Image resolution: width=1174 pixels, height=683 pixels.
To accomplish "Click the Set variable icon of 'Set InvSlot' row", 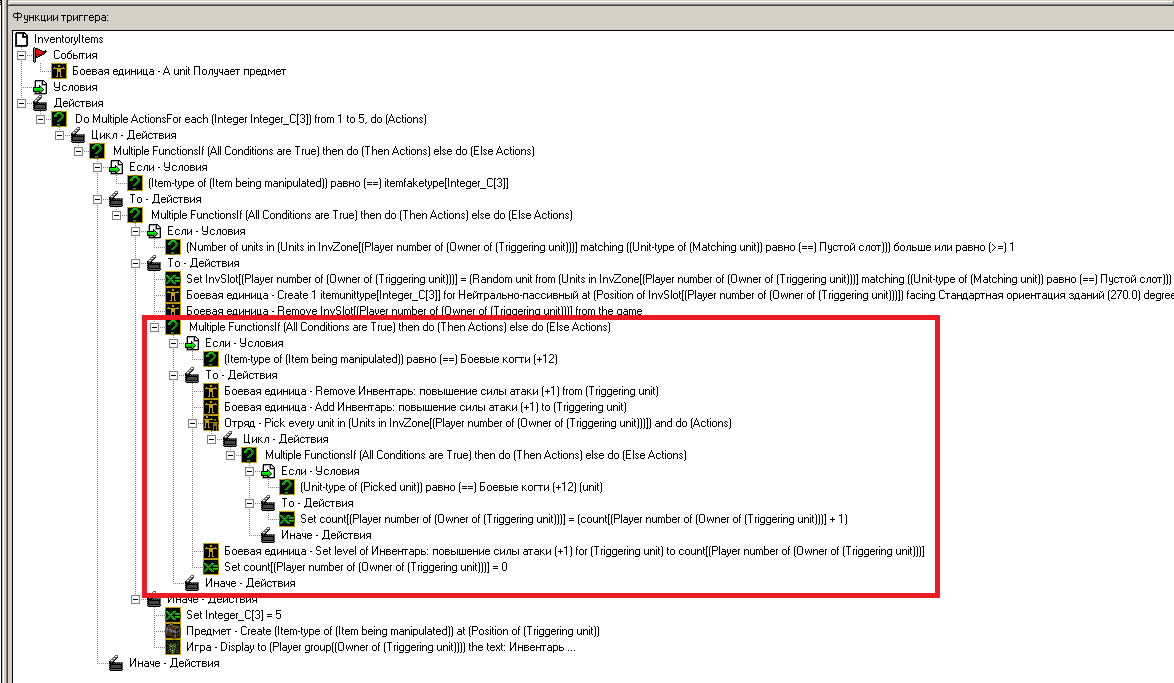I will click(x=173, y=279).
